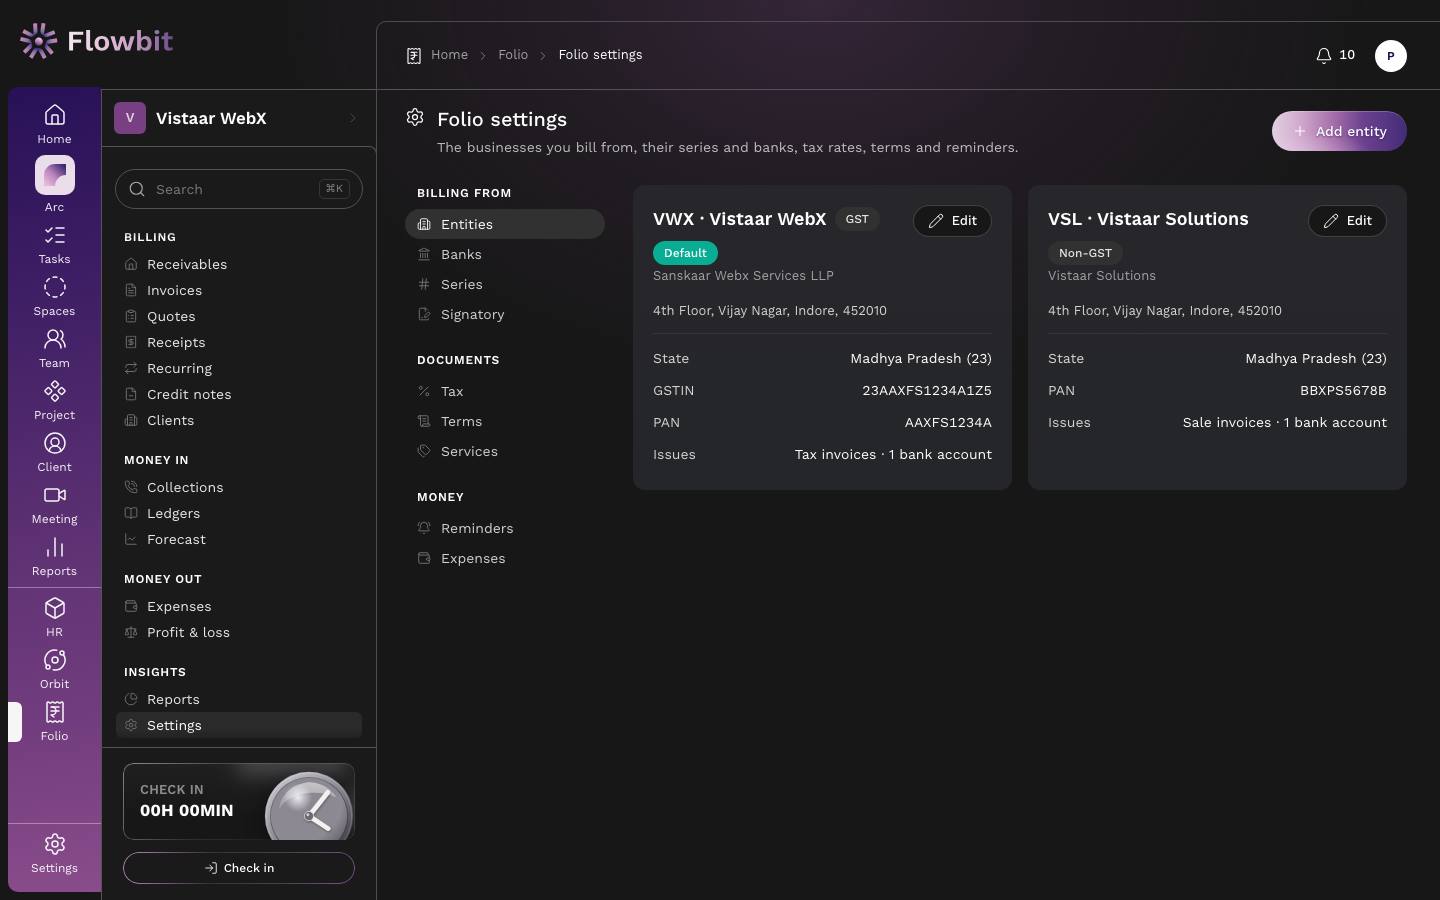Expand the Vistaar WebX workspace switcher
The image size is (1440, 900).
pos(238,118)
